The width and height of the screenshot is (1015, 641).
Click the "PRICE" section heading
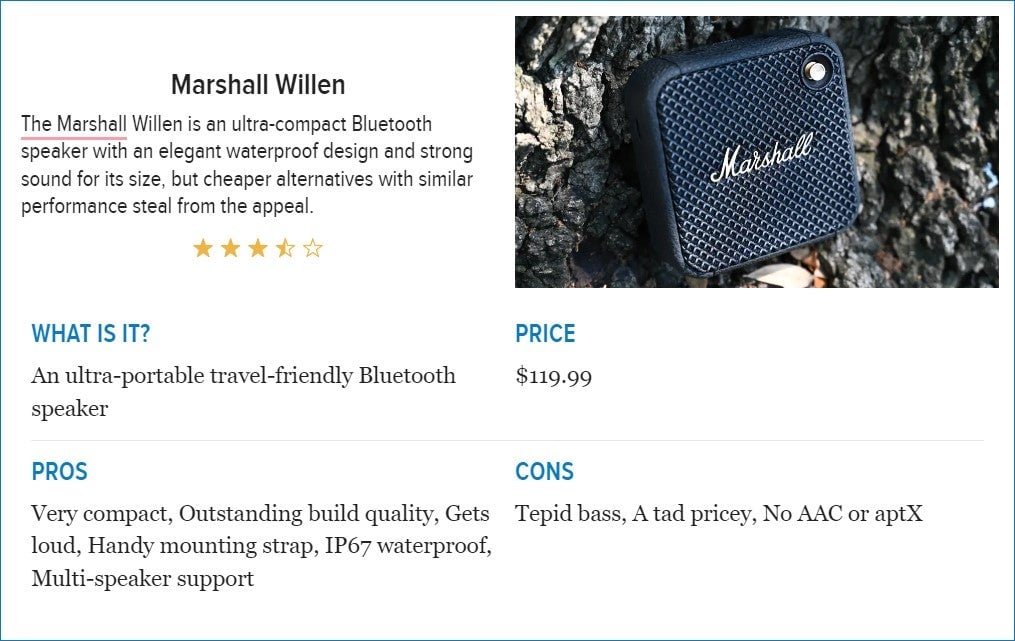545,334
